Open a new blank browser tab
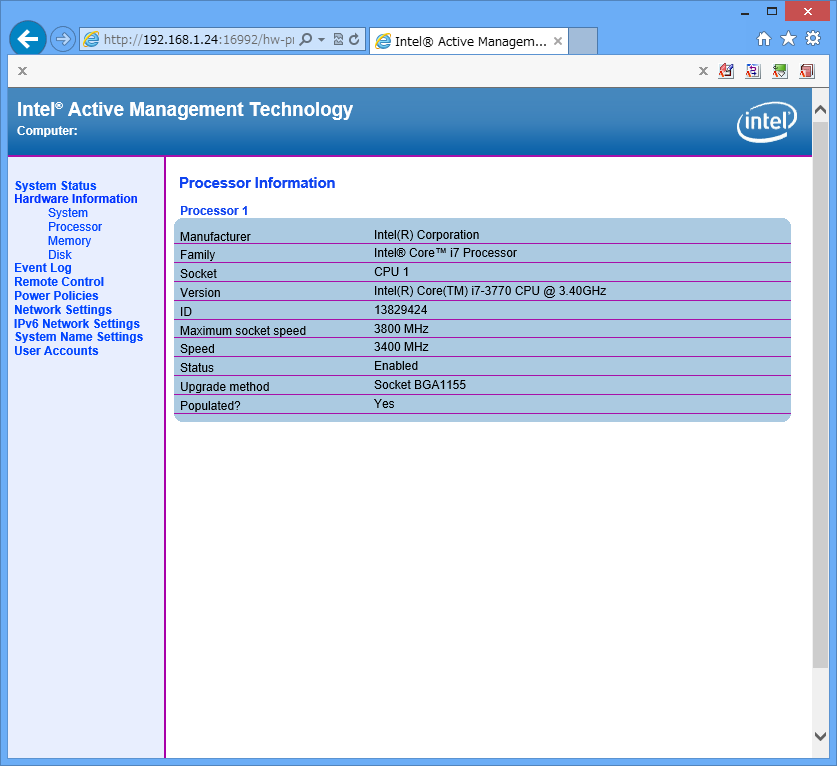Image resolution: width=837 pixels, height=766 pixels. 583,41
